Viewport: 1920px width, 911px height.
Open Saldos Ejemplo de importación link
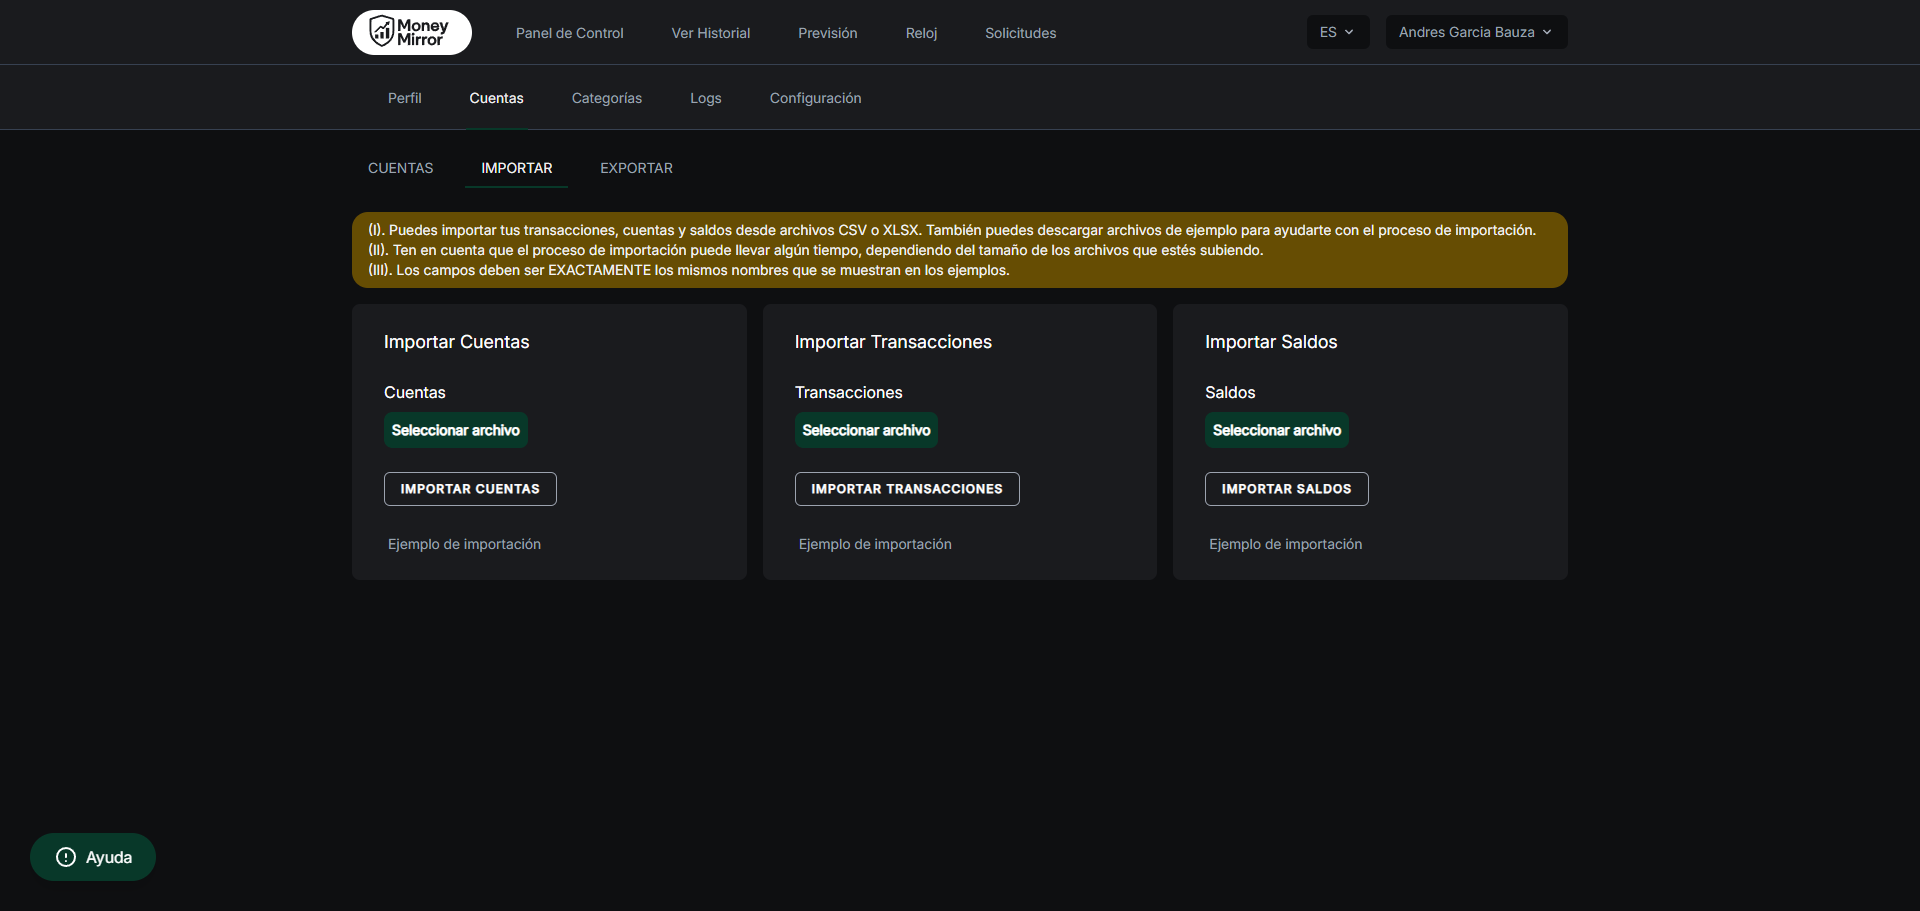point(1285,544)
